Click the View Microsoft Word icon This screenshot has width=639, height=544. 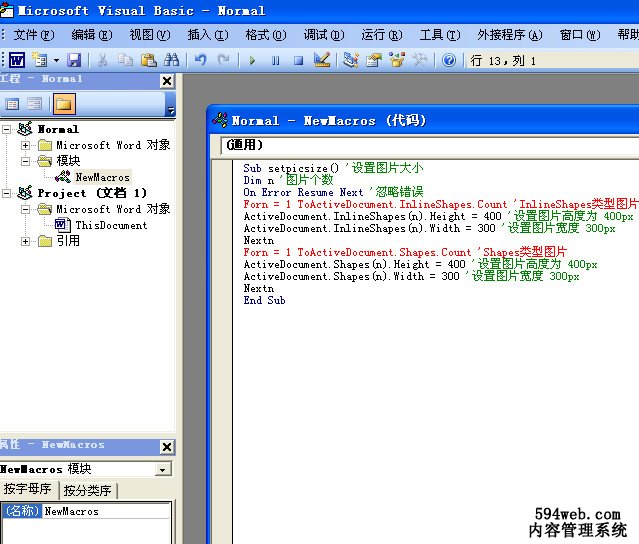click(17, 60)
